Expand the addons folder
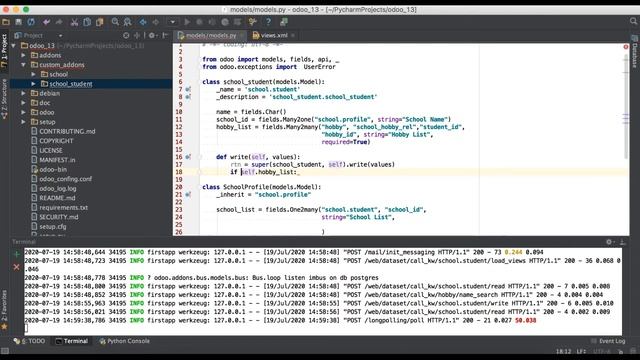 click(24, 55)
